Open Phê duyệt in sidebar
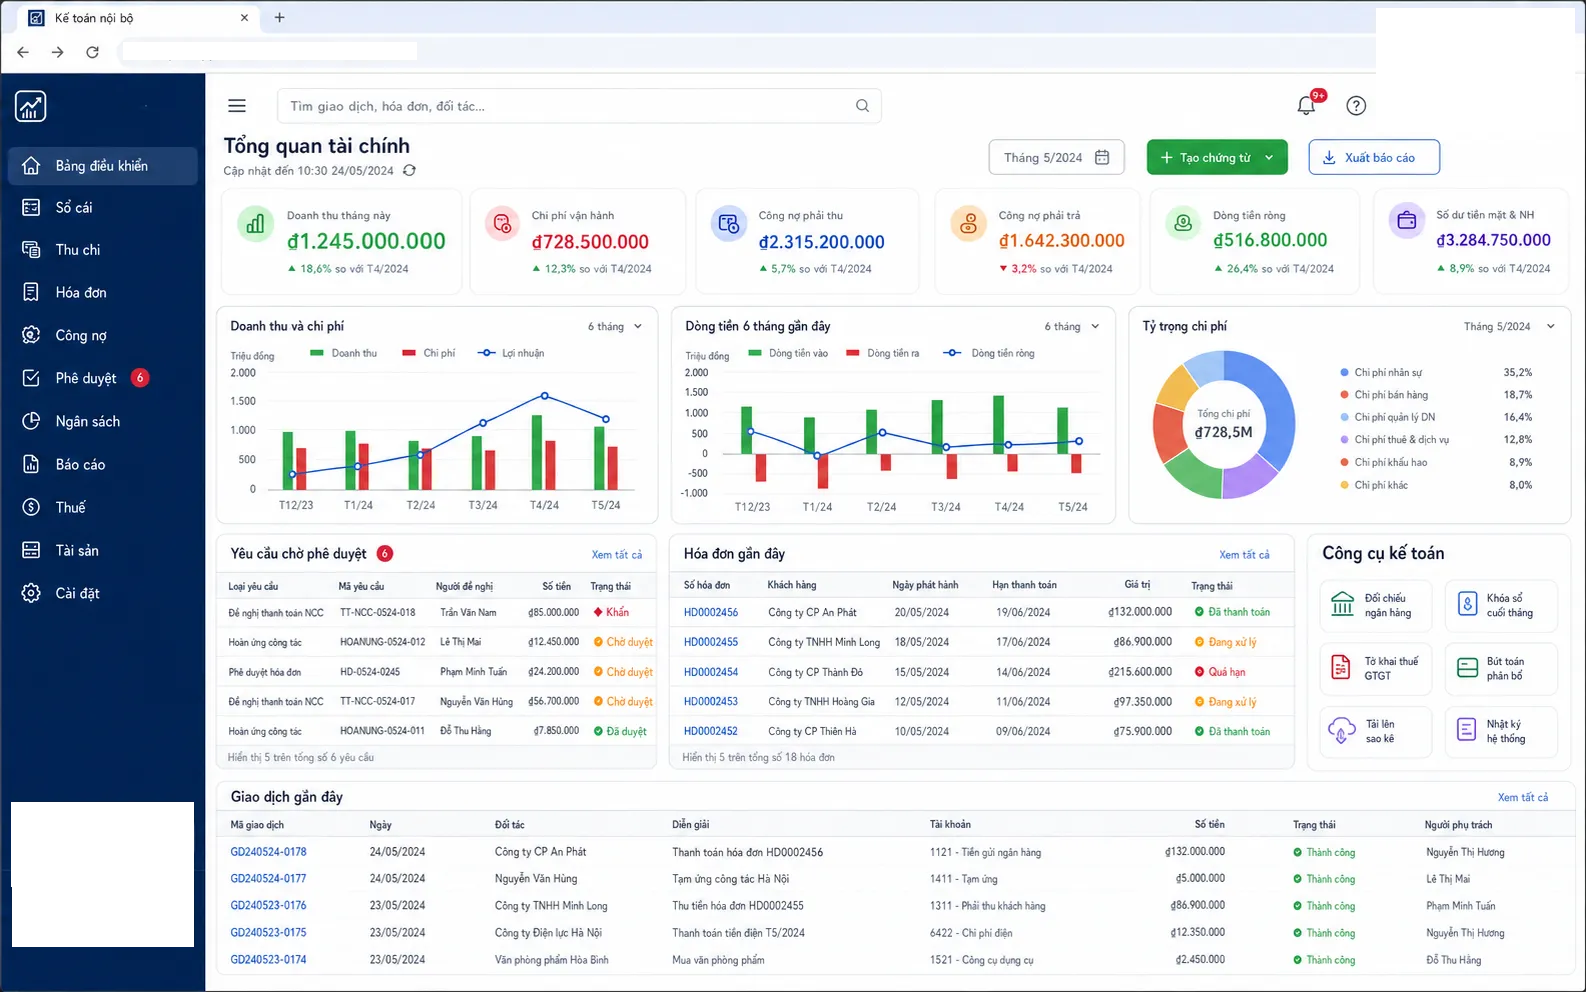1586x992 pixels. (x=102, y=378)
